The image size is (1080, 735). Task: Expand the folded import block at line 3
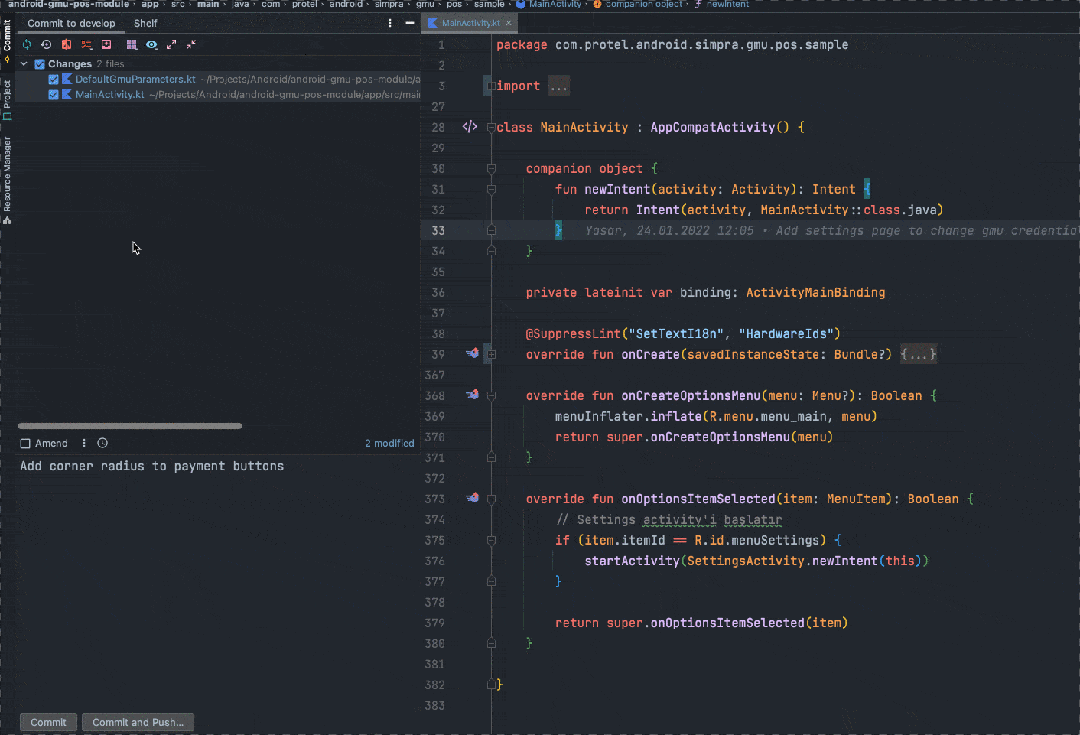[491, 86]
